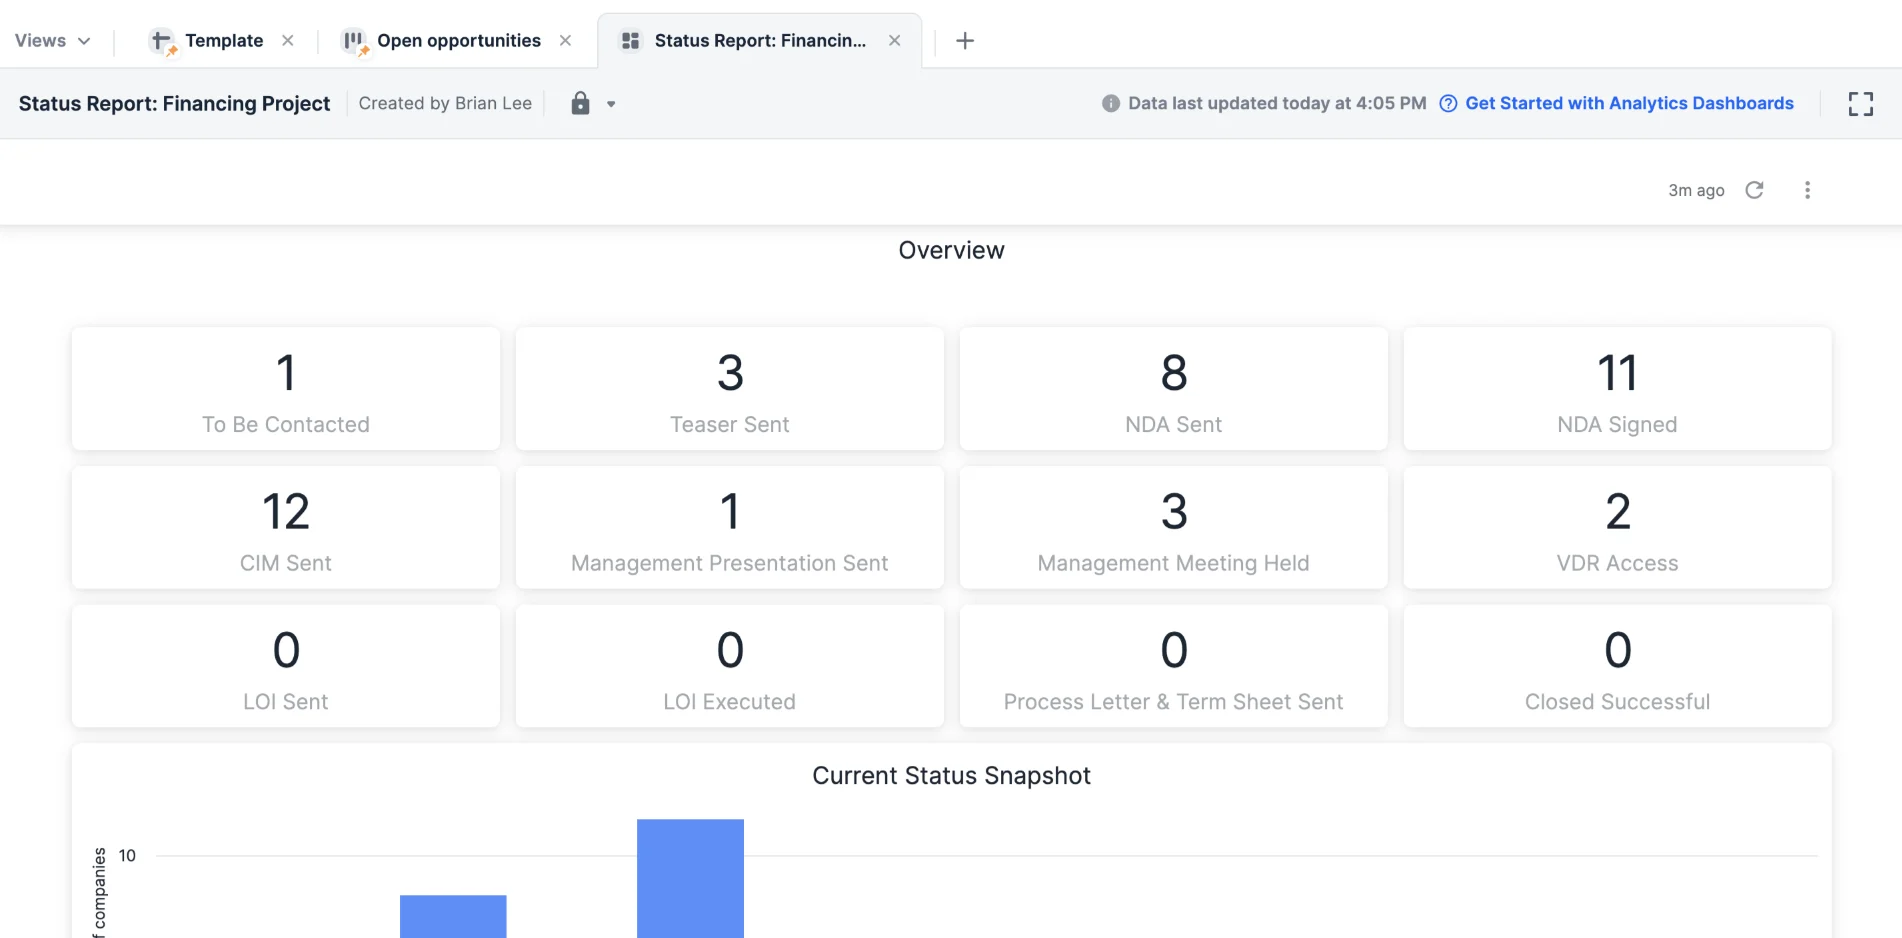Click the Created by Brian Lee text
This screenshot has height=938, width=1902.
pyautogui.click(x=445, y=103)
